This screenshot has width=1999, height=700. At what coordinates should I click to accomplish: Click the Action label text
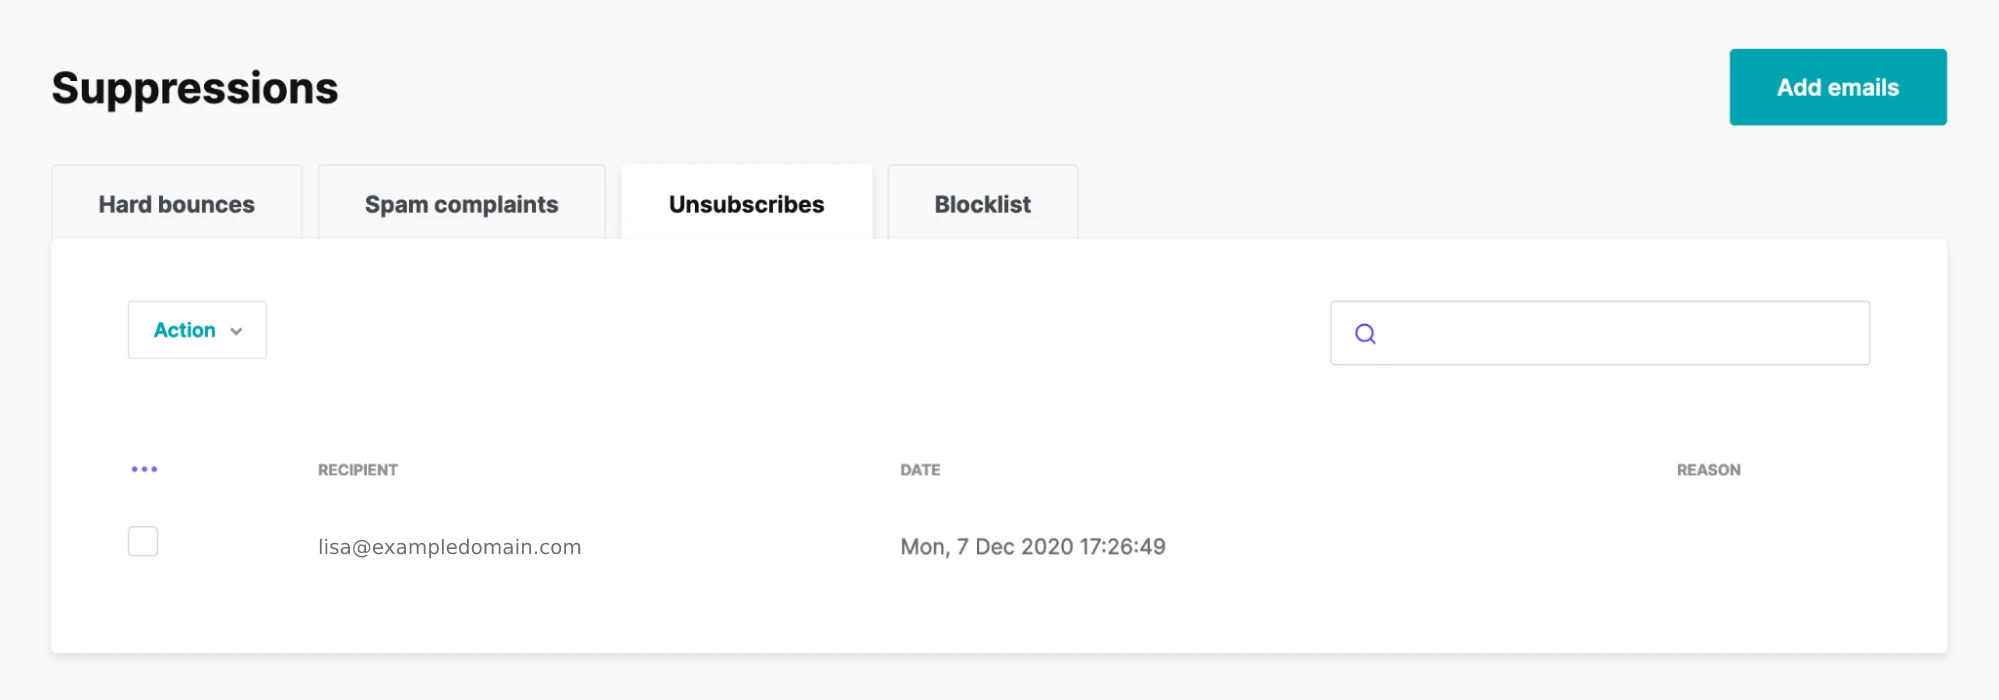[x=184, y=330]
